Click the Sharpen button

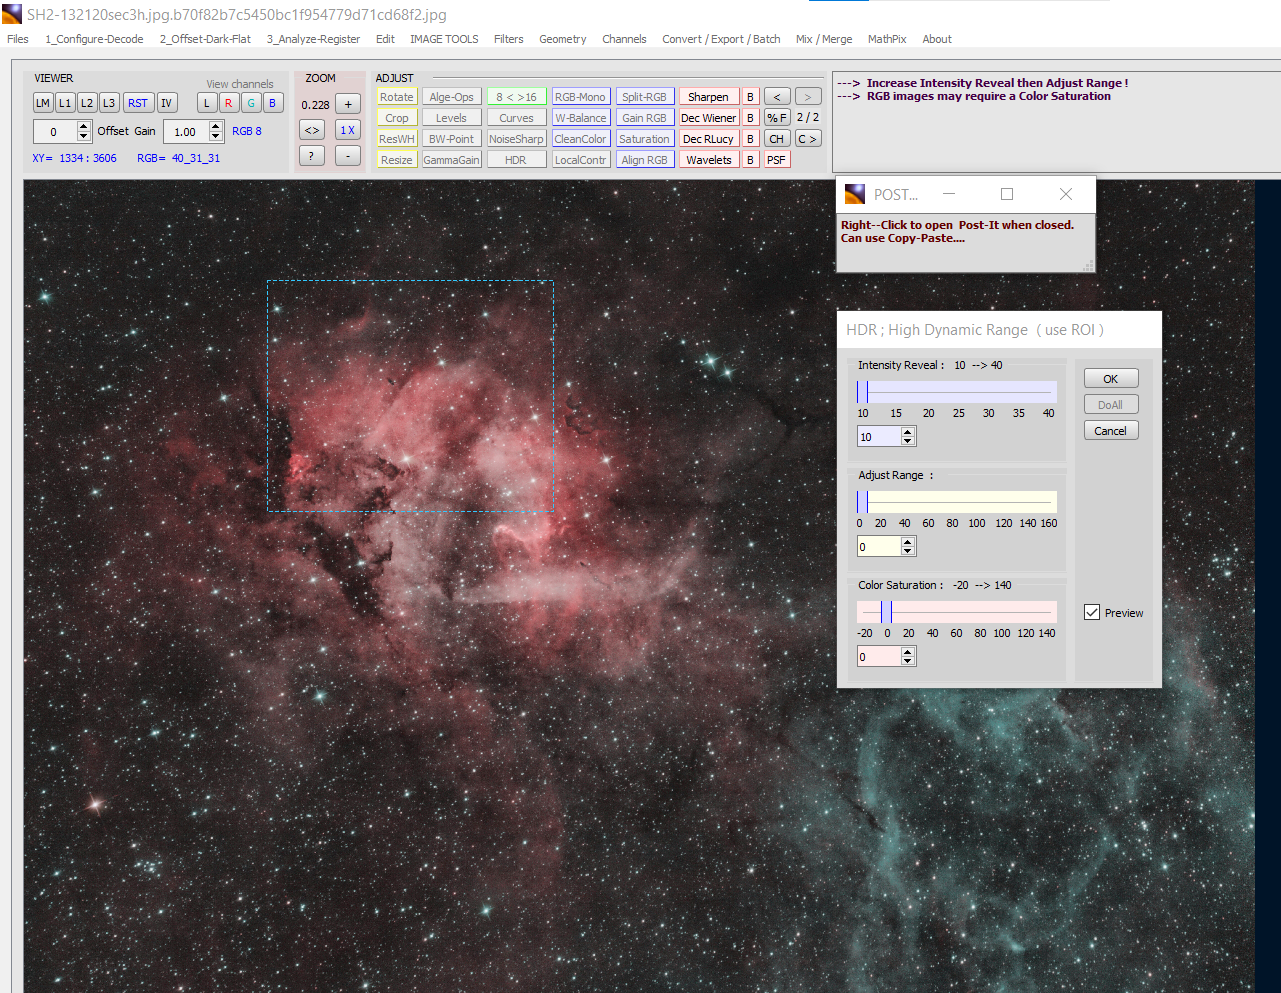pyautogui.click(x=708, y=97)
